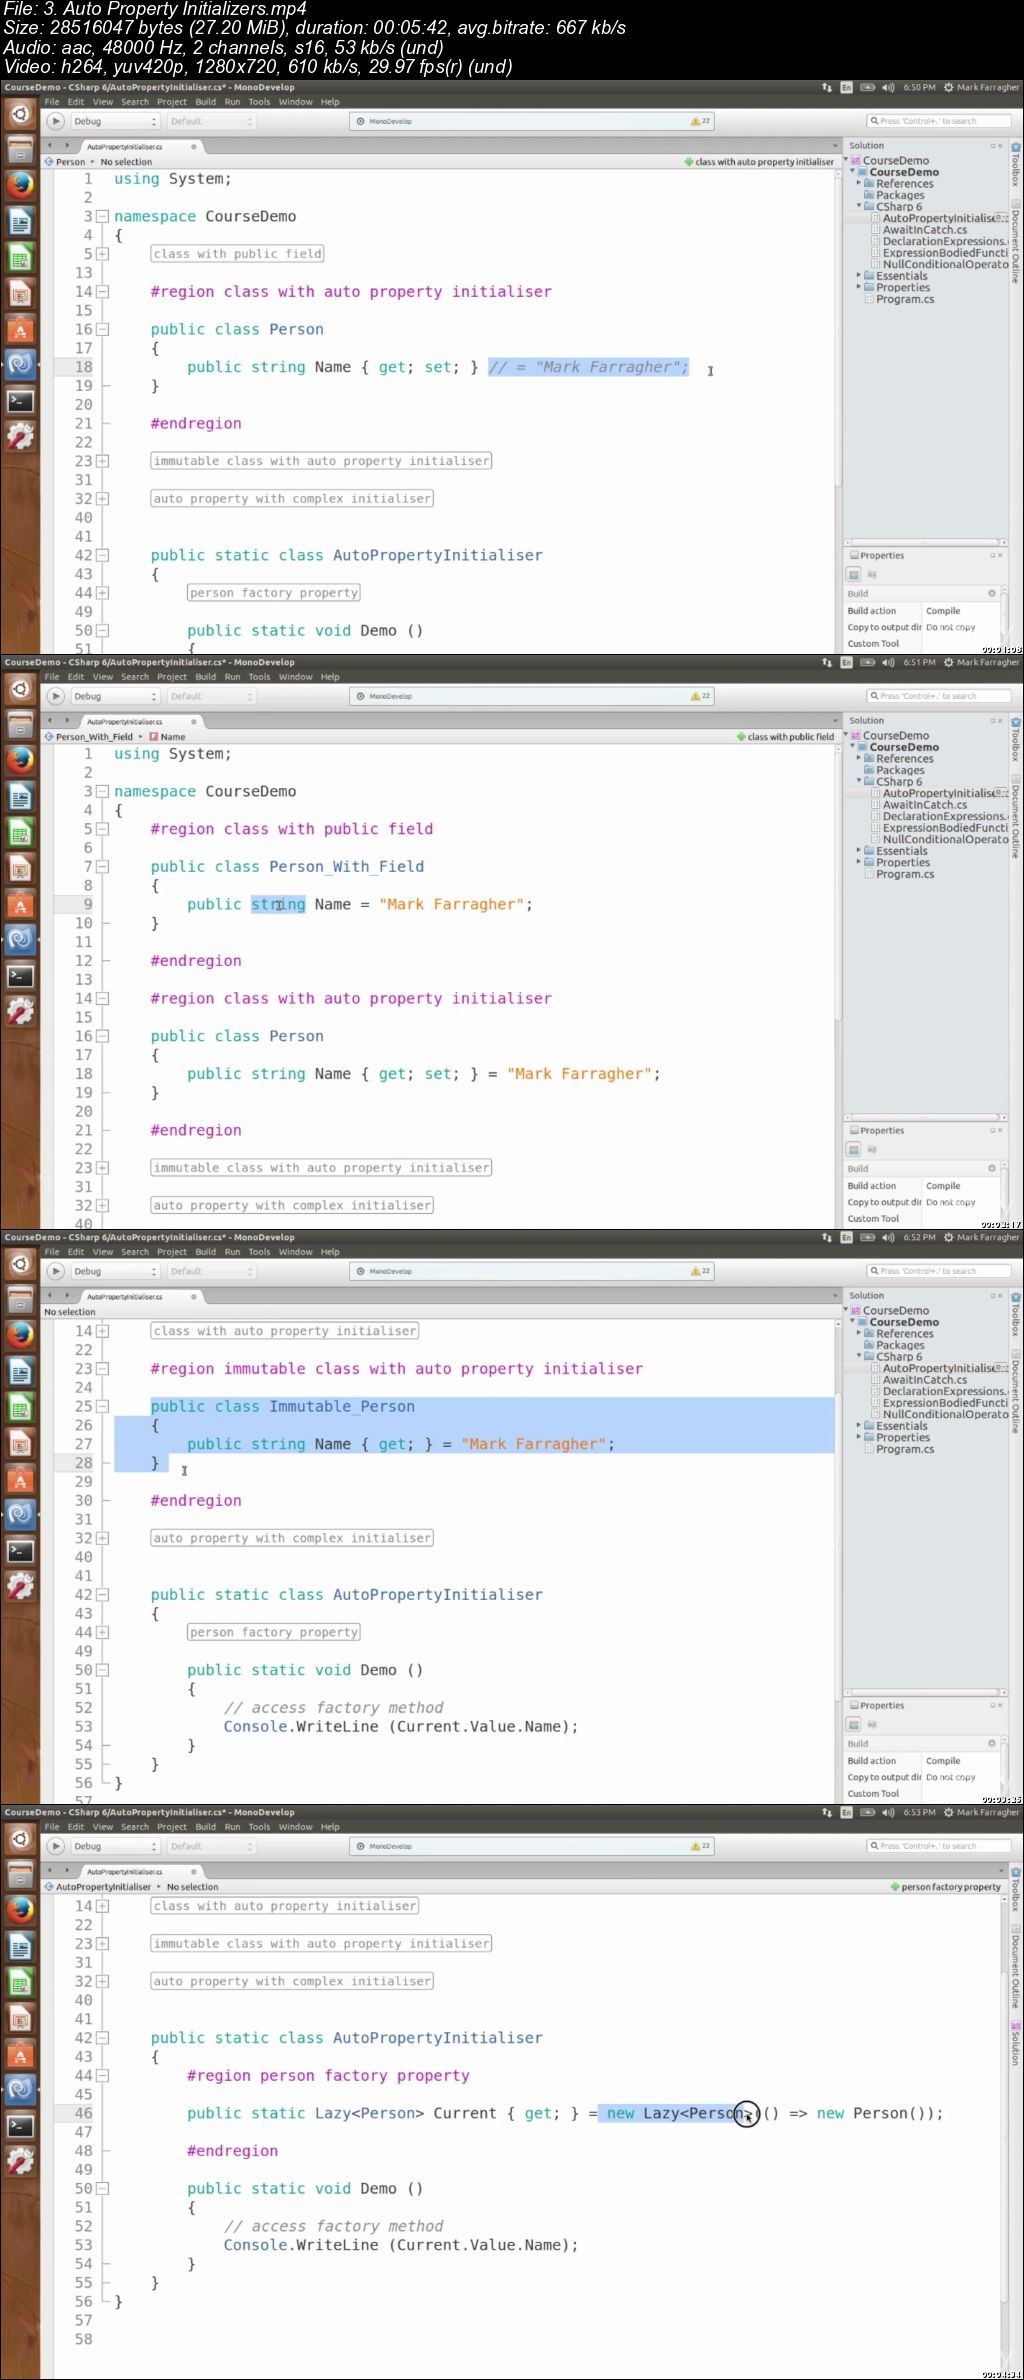Click the 'class with public field' region breadcrumb in the 6:51 PM frame
Viewport: 1024px width, 2380px height.
click(x=785, y=737)
